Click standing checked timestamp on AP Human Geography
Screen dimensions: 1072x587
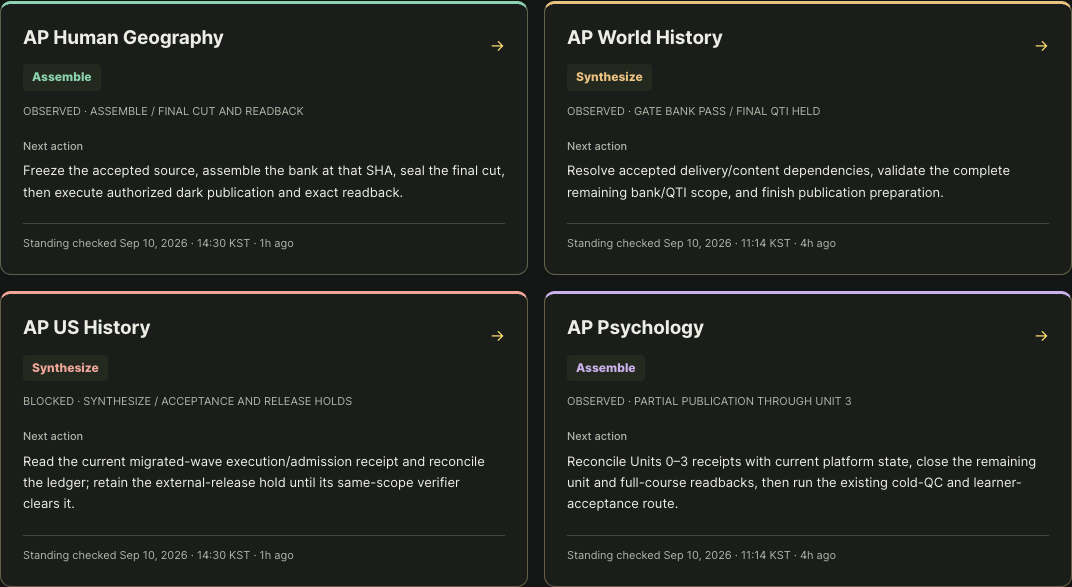coord(159,243)
